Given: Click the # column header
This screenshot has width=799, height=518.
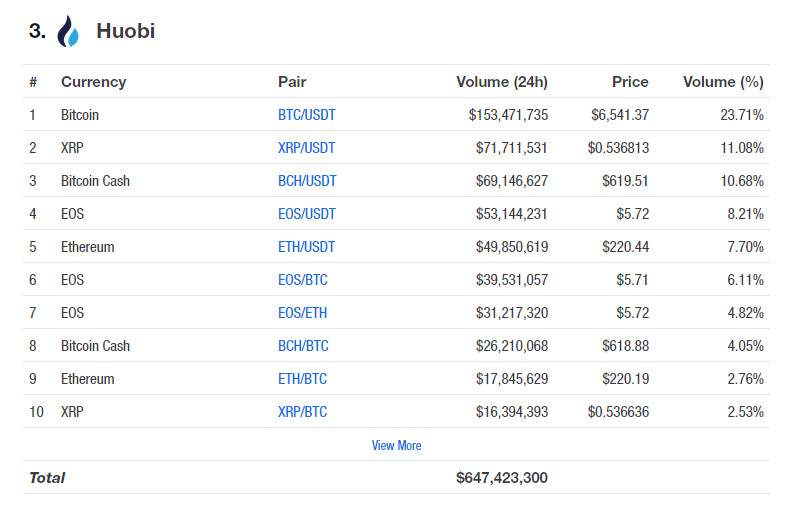Looking at the screenshot, I should [x=33, y=82].
